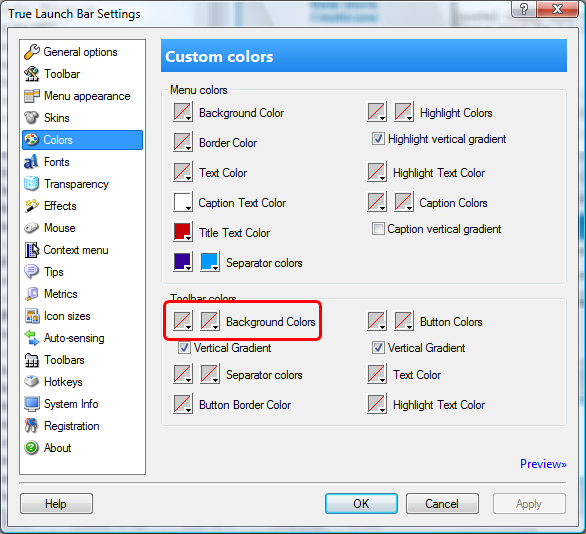Open dark purple menu Separator color swatch
The height and width of the screenshot is (534, 586).
[183, 262]
